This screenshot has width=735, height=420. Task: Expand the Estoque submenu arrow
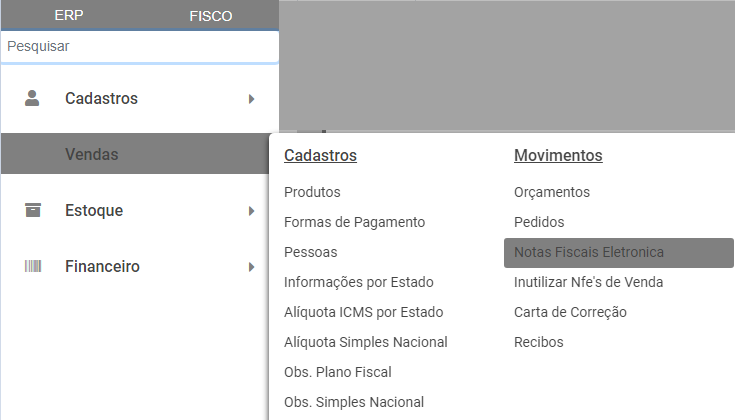click(x=252, y=211)
